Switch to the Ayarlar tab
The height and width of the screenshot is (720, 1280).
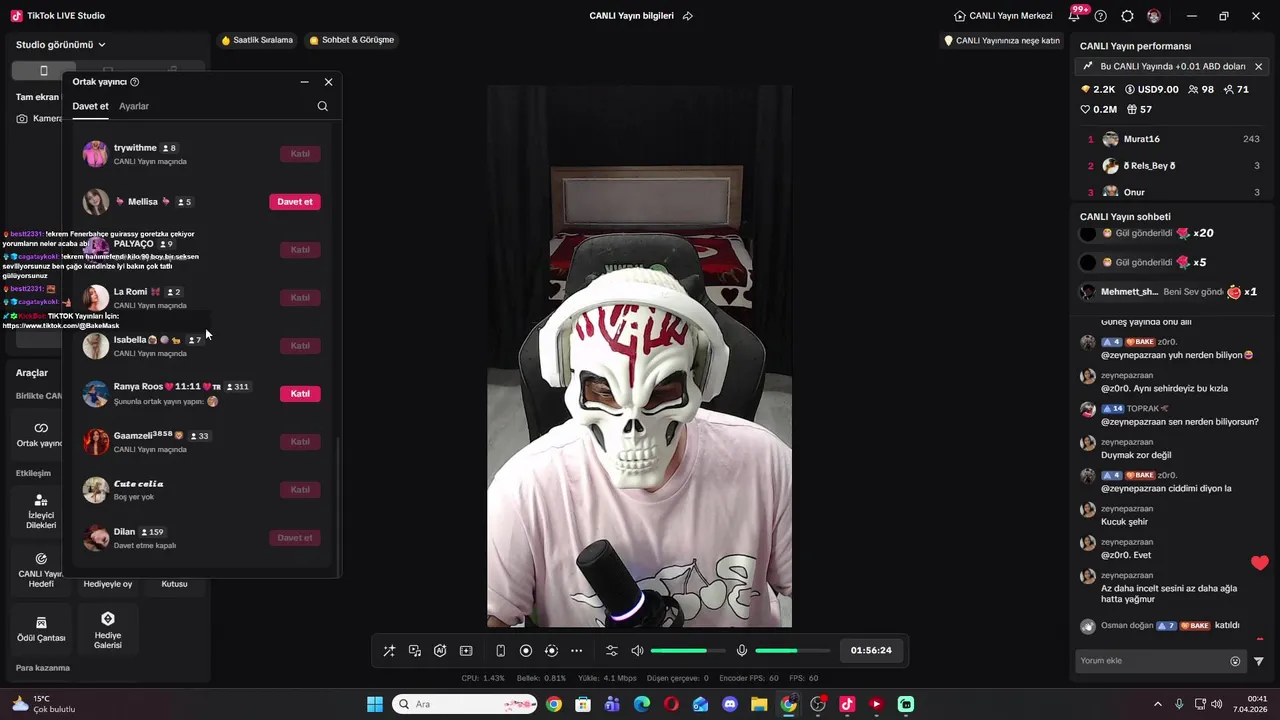pyautogui.click(x=134, y=106)
